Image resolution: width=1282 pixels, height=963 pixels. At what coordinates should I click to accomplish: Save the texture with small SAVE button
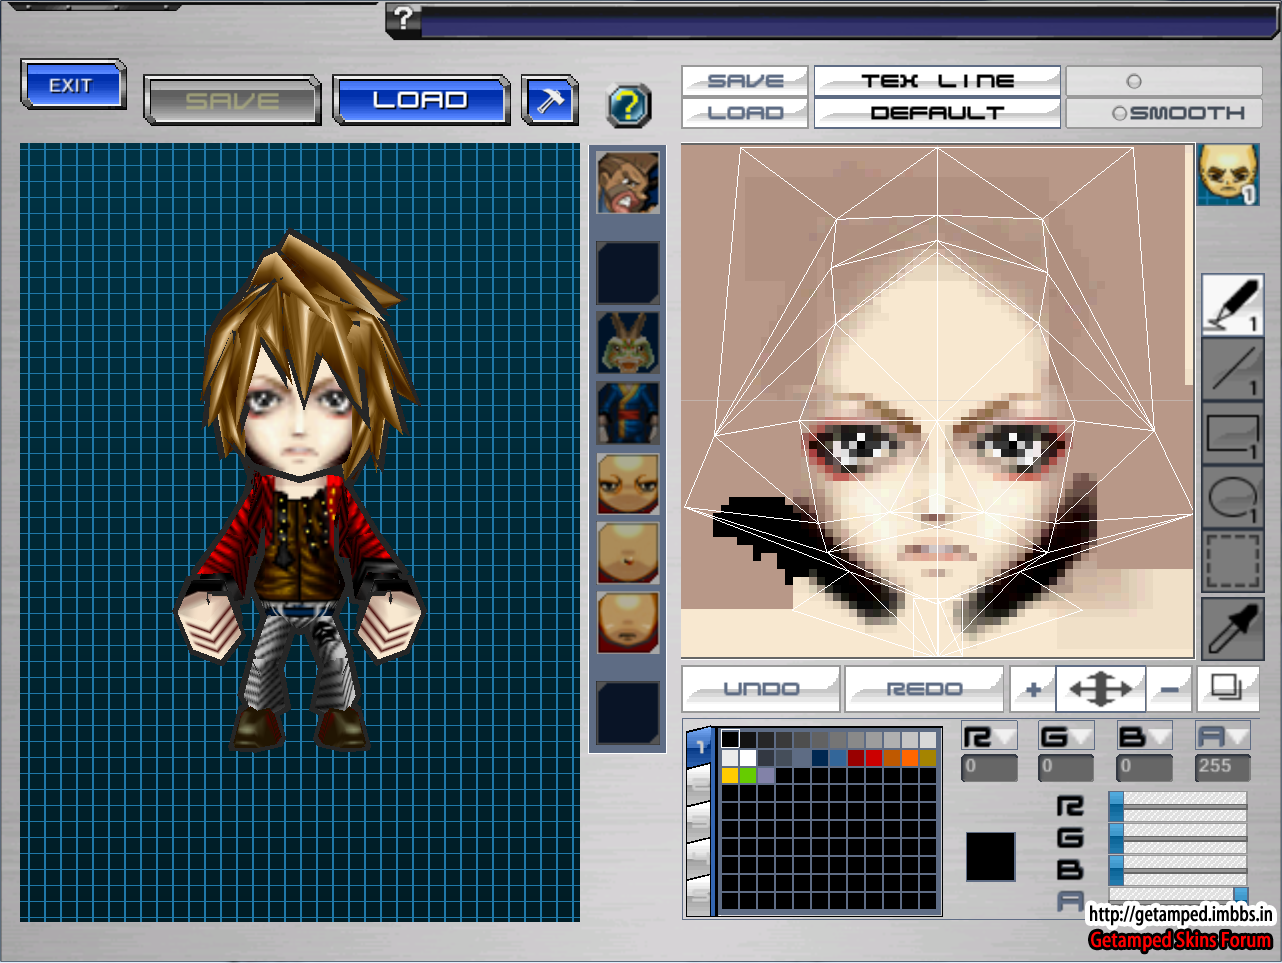(745, 81)
